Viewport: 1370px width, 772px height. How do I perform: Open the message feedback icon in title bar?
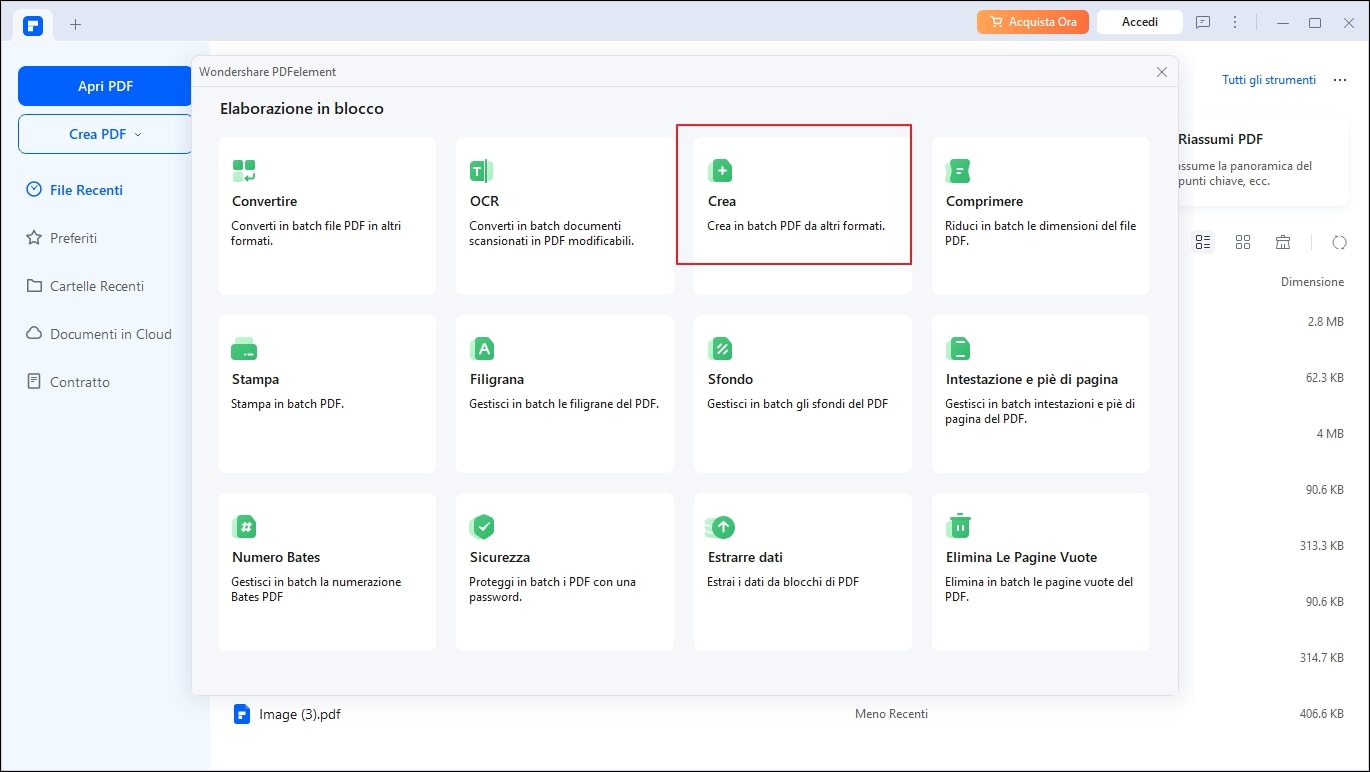click(1203, 22)
